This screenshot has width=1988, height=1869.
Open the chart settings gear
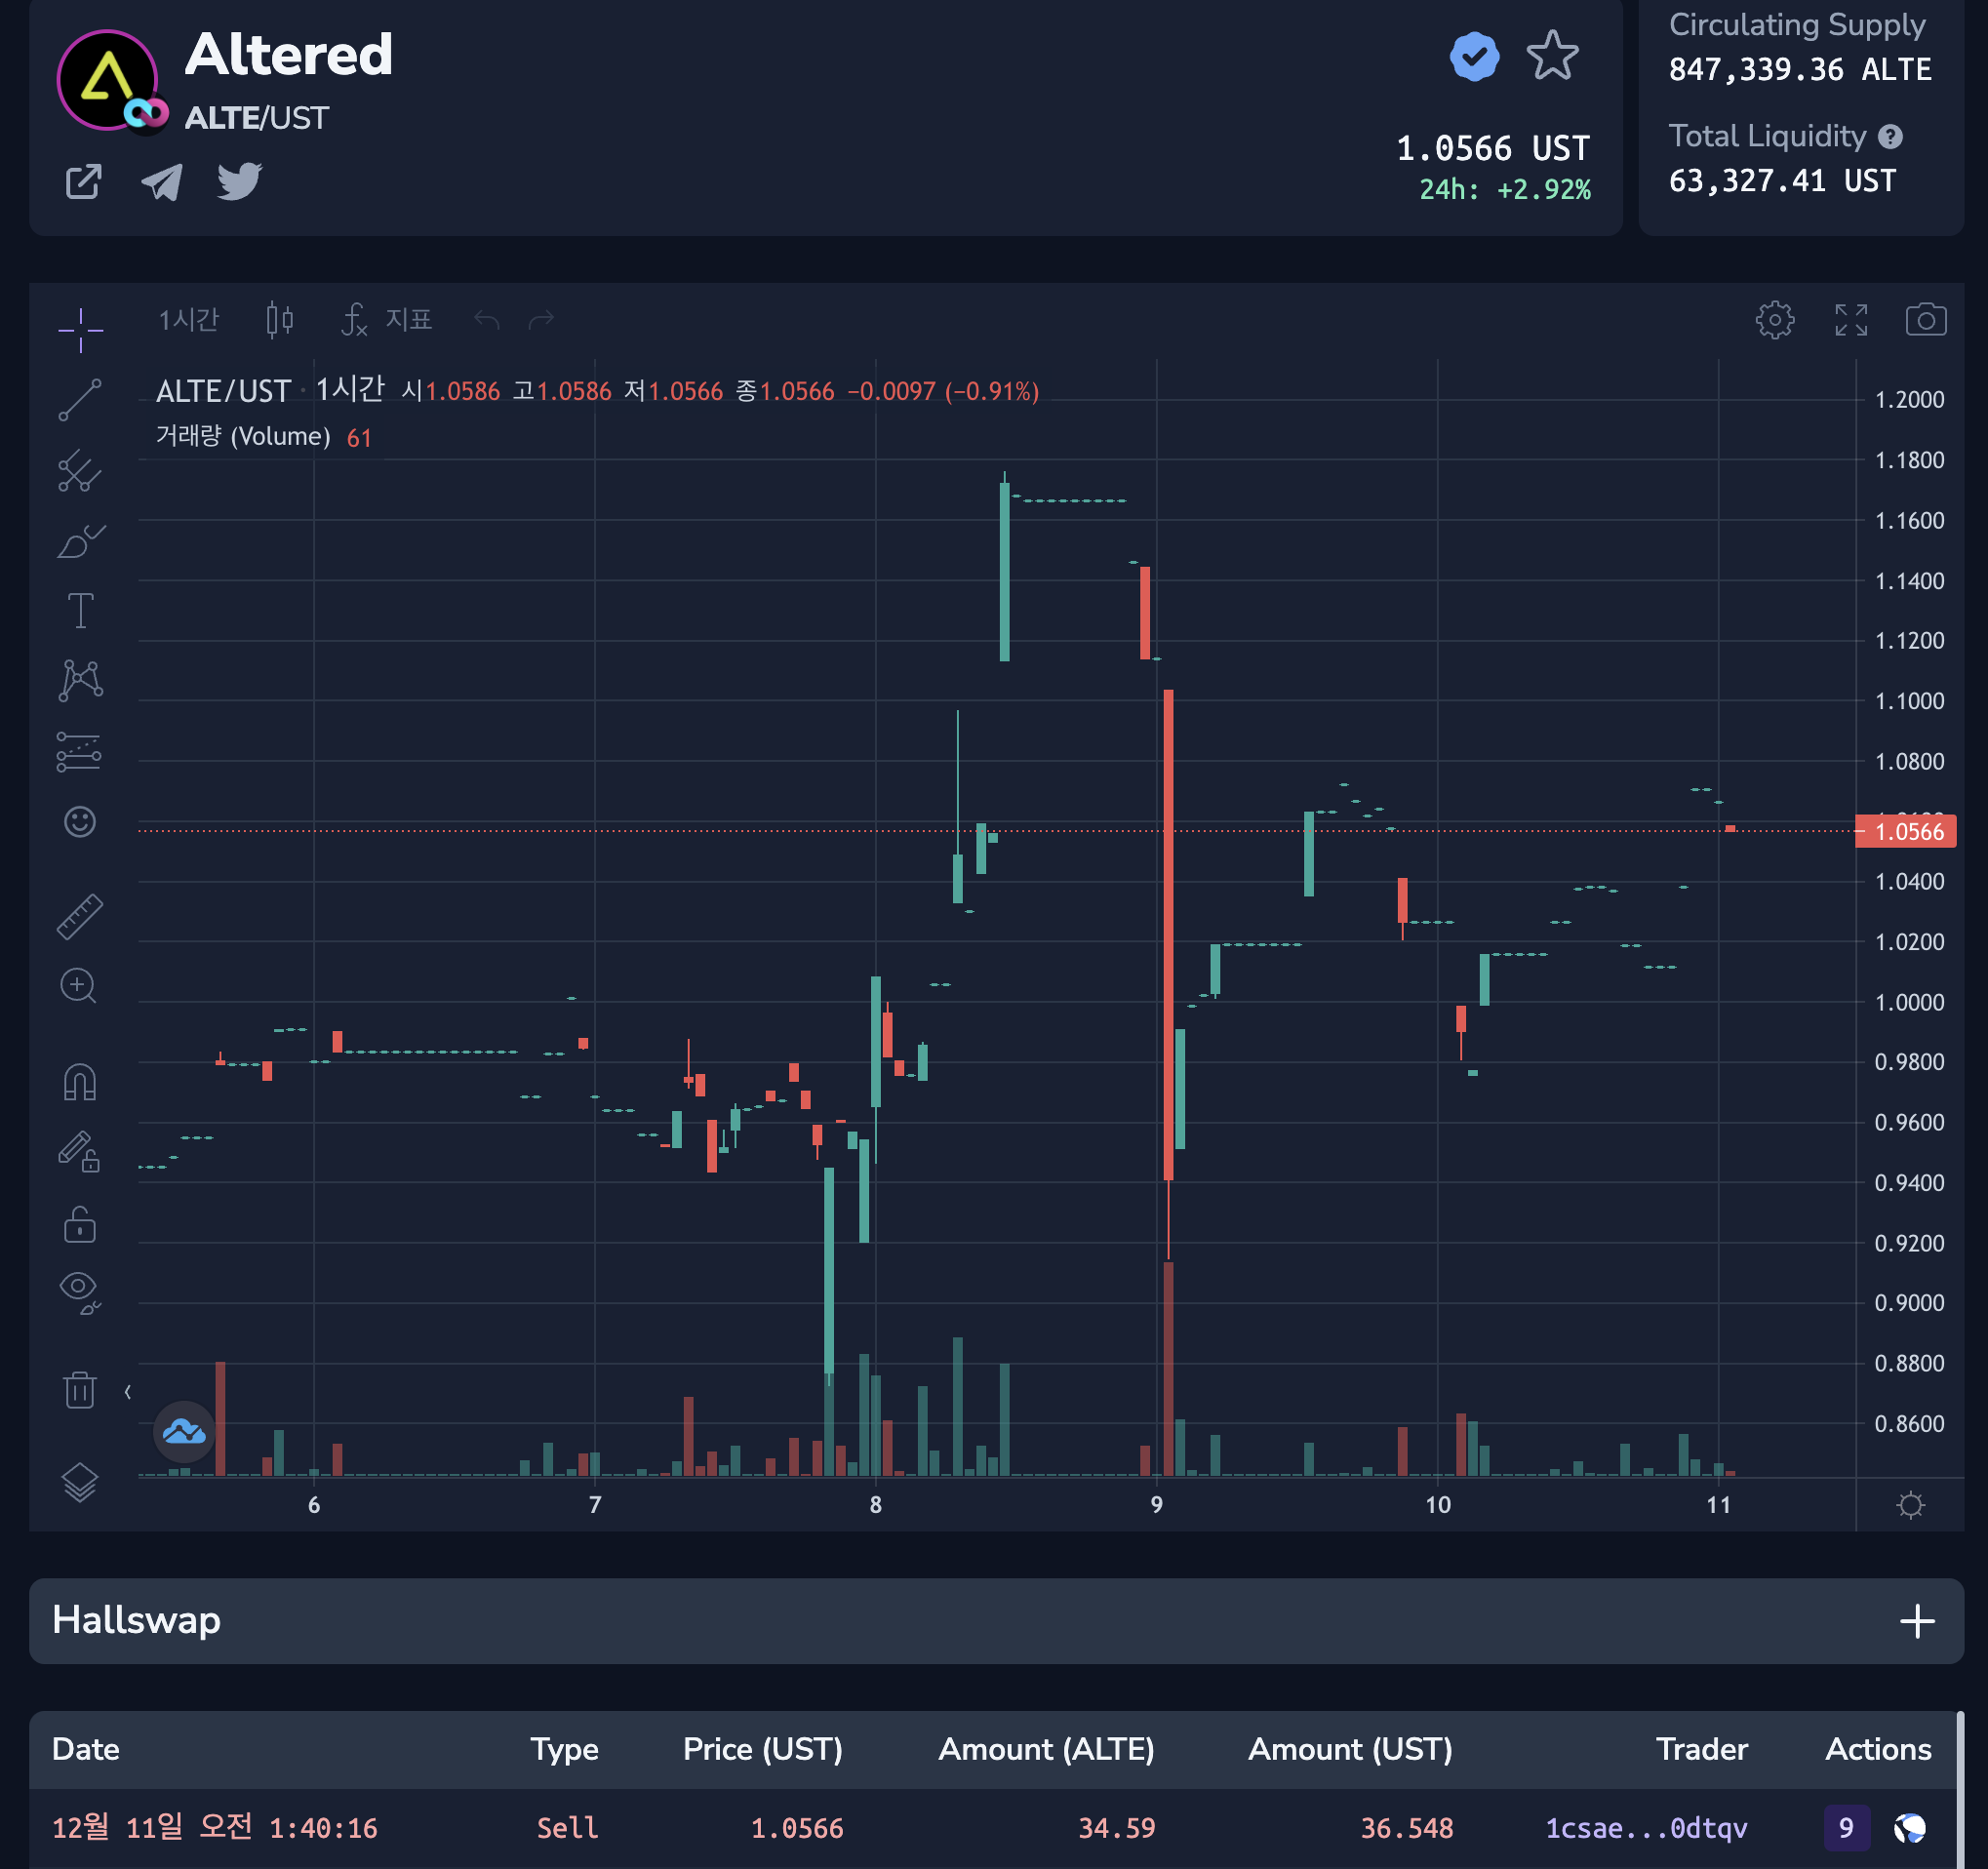(1774, 320)
